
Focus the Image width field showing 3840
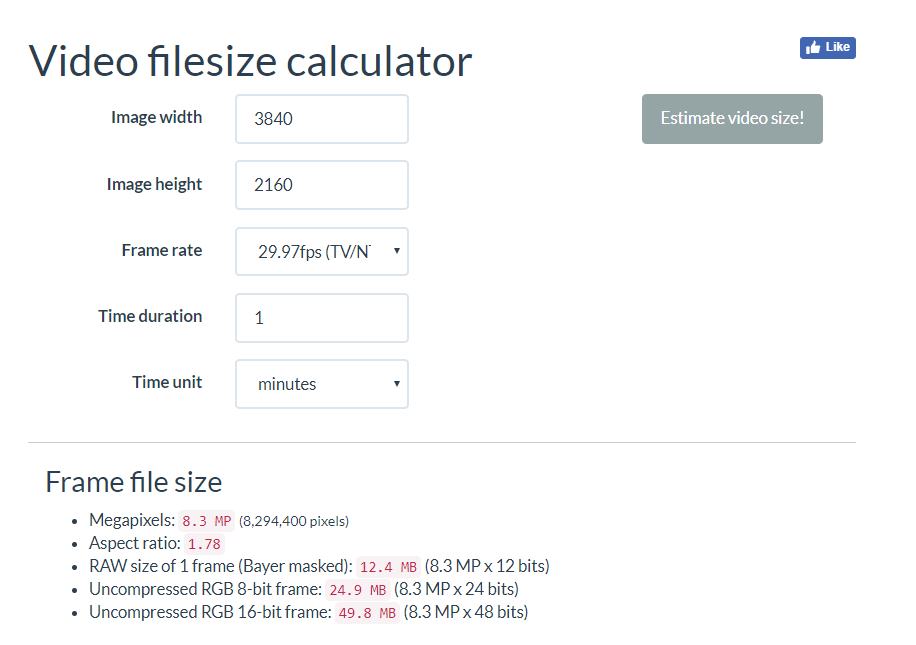[x=322, y=119]
